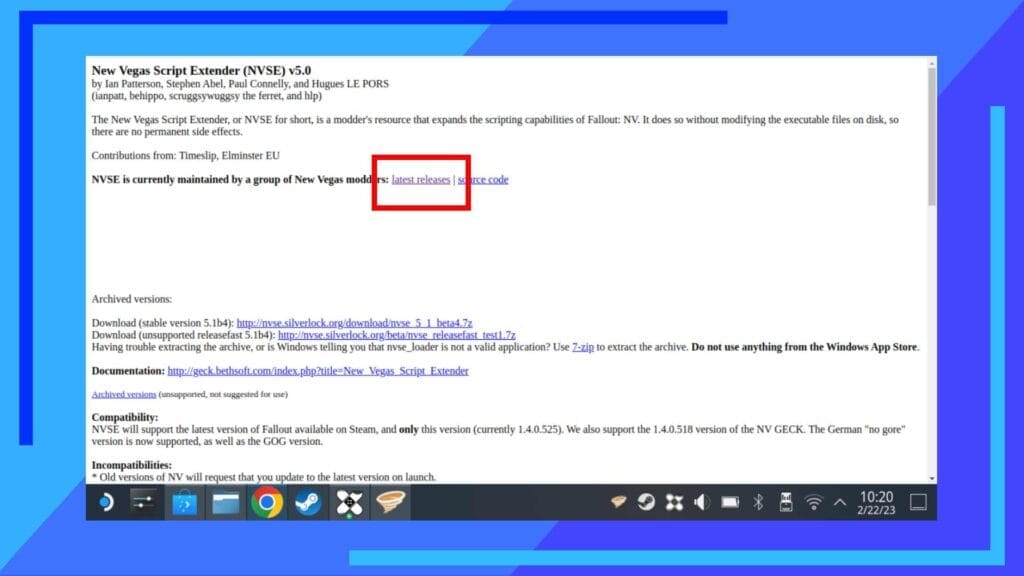Open the tornado-shaped app icon on the taskbar
1024x576 pixels.
point(391,502)
